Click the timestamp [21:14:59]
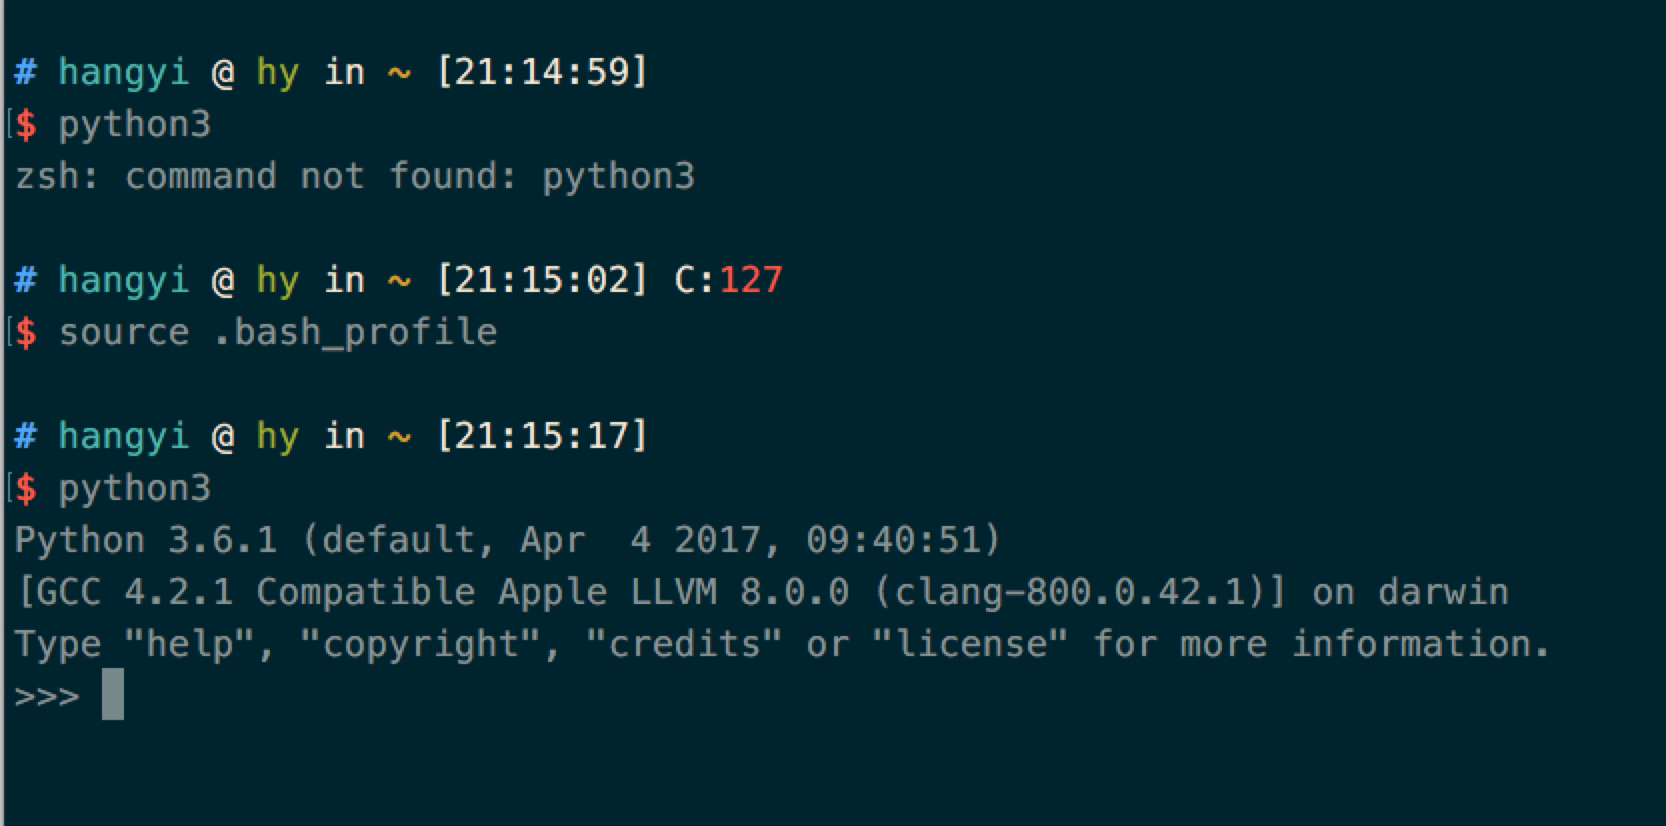Image resolution: width=1666 pixels, height=826 pixels. click(543, 72)
